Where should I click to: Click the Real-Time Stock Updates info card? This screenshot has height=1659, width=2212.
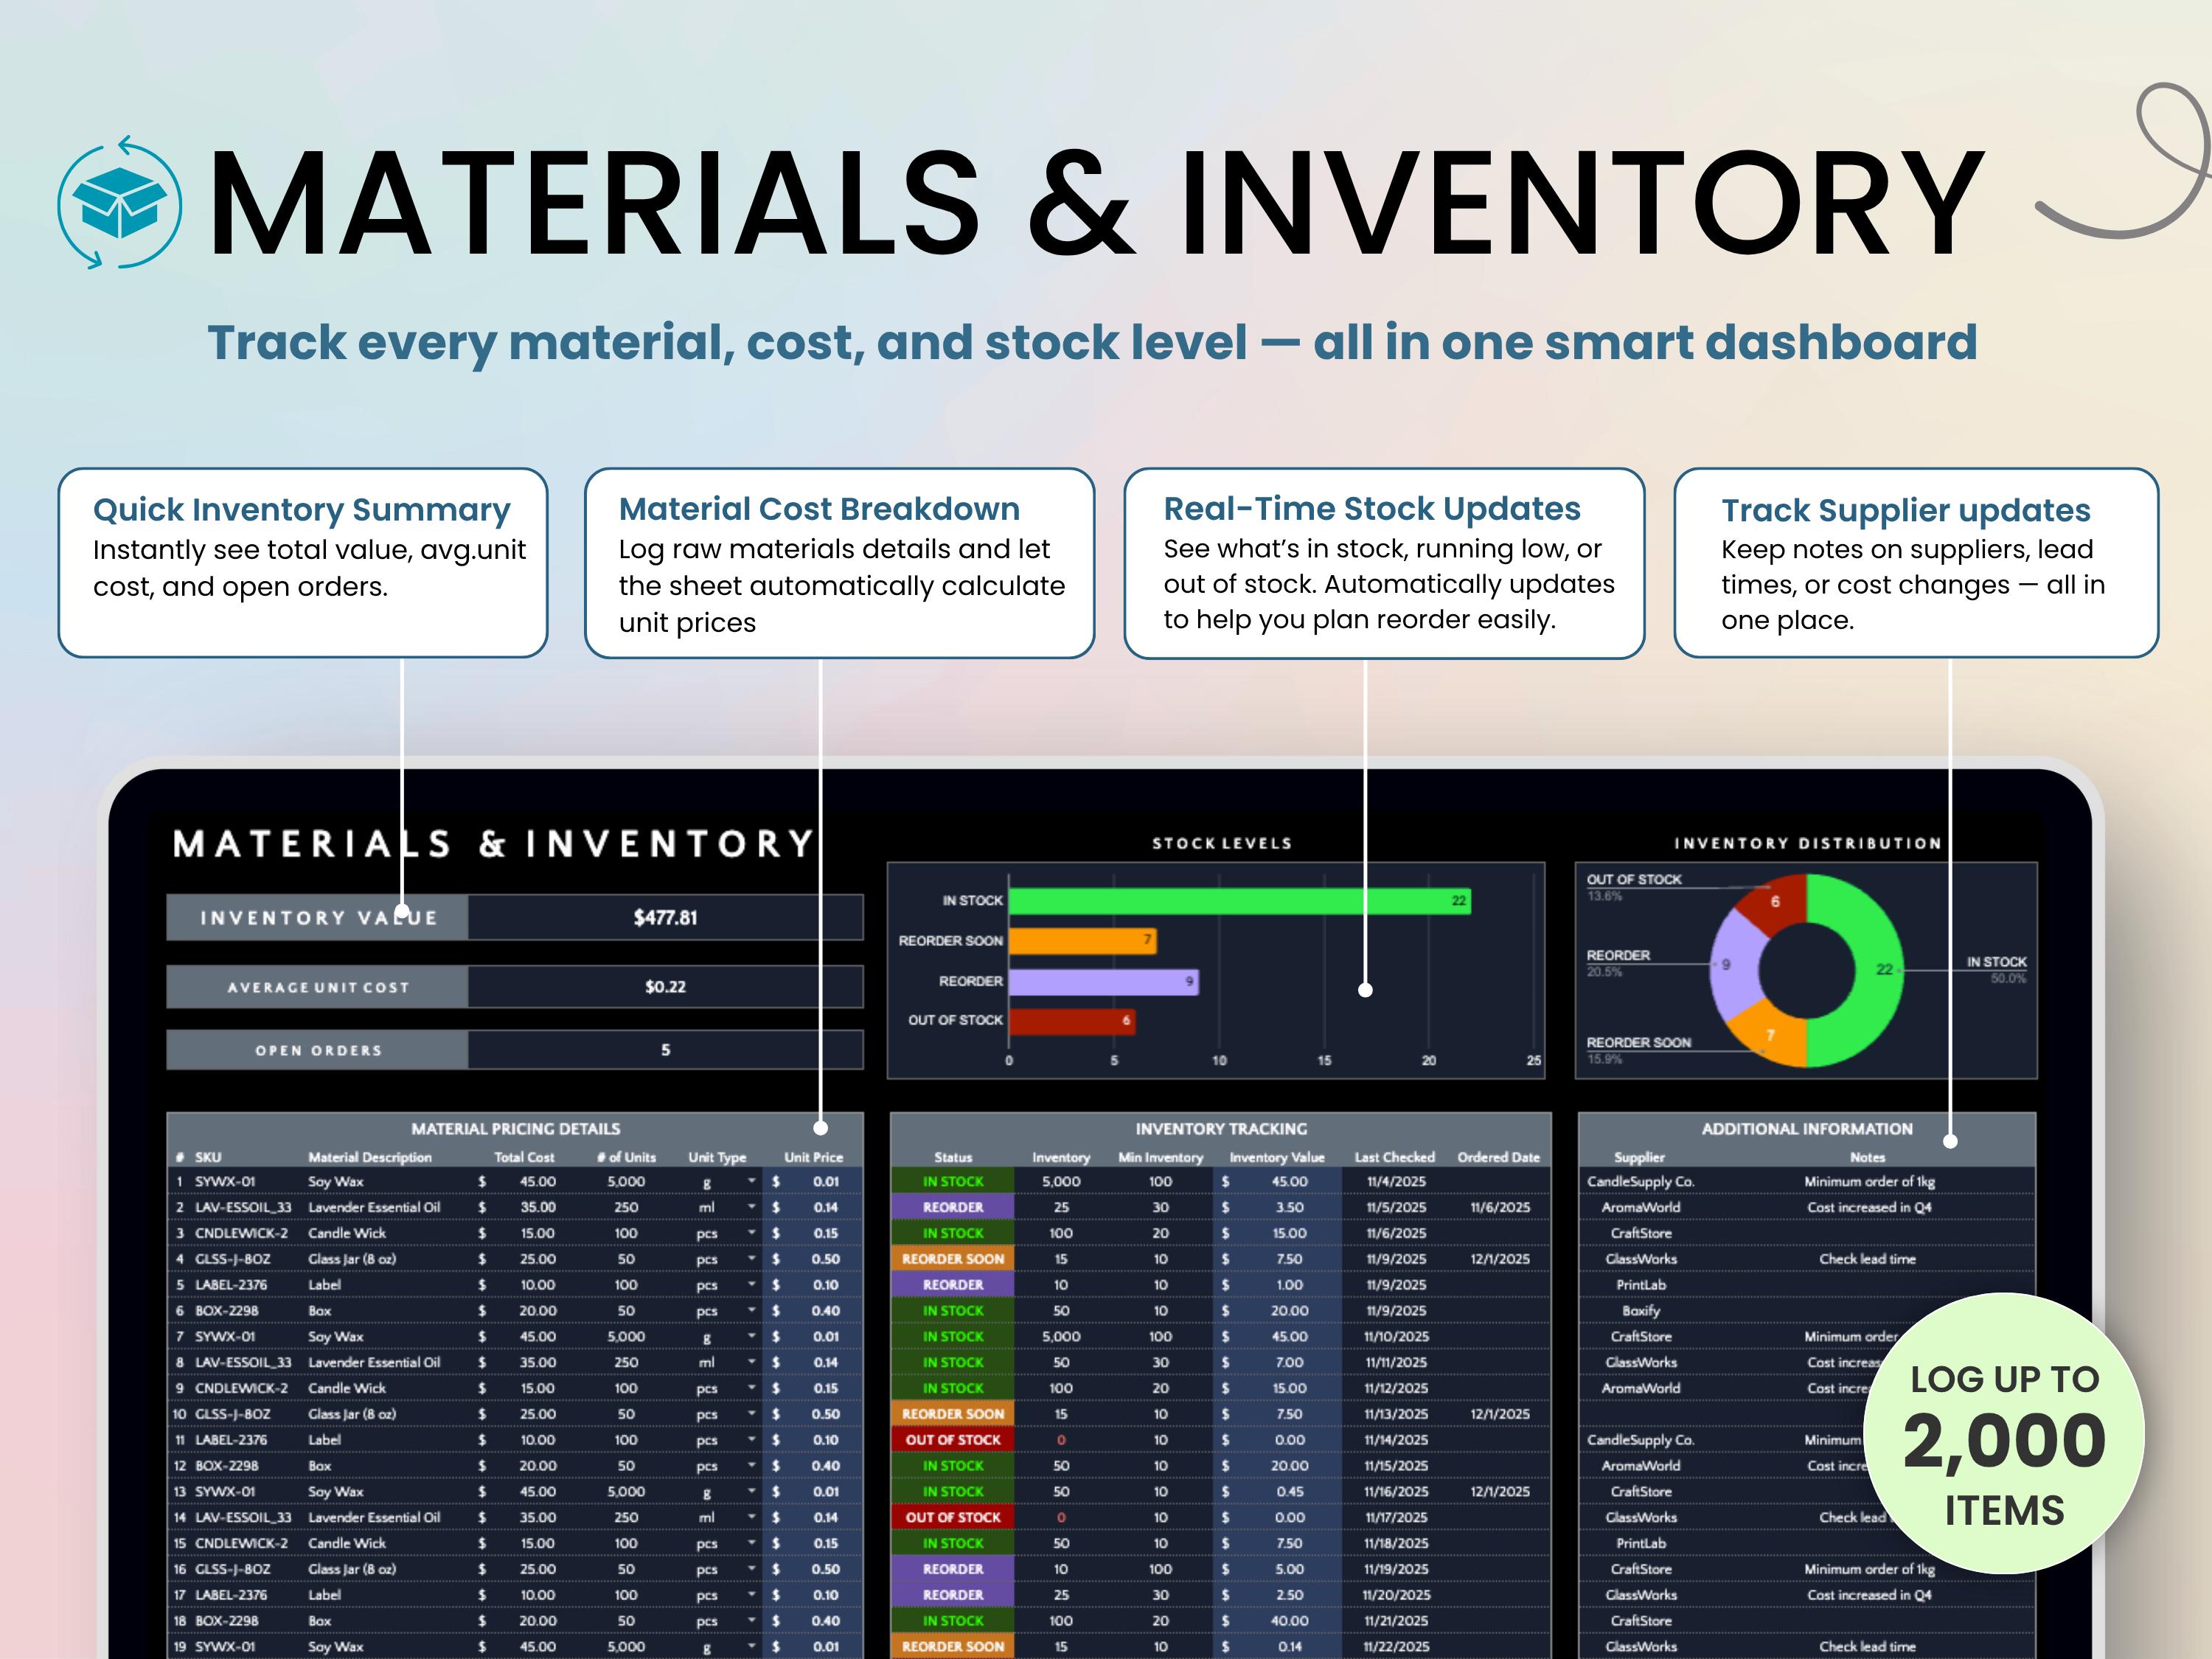click(x=1384, y=563)
